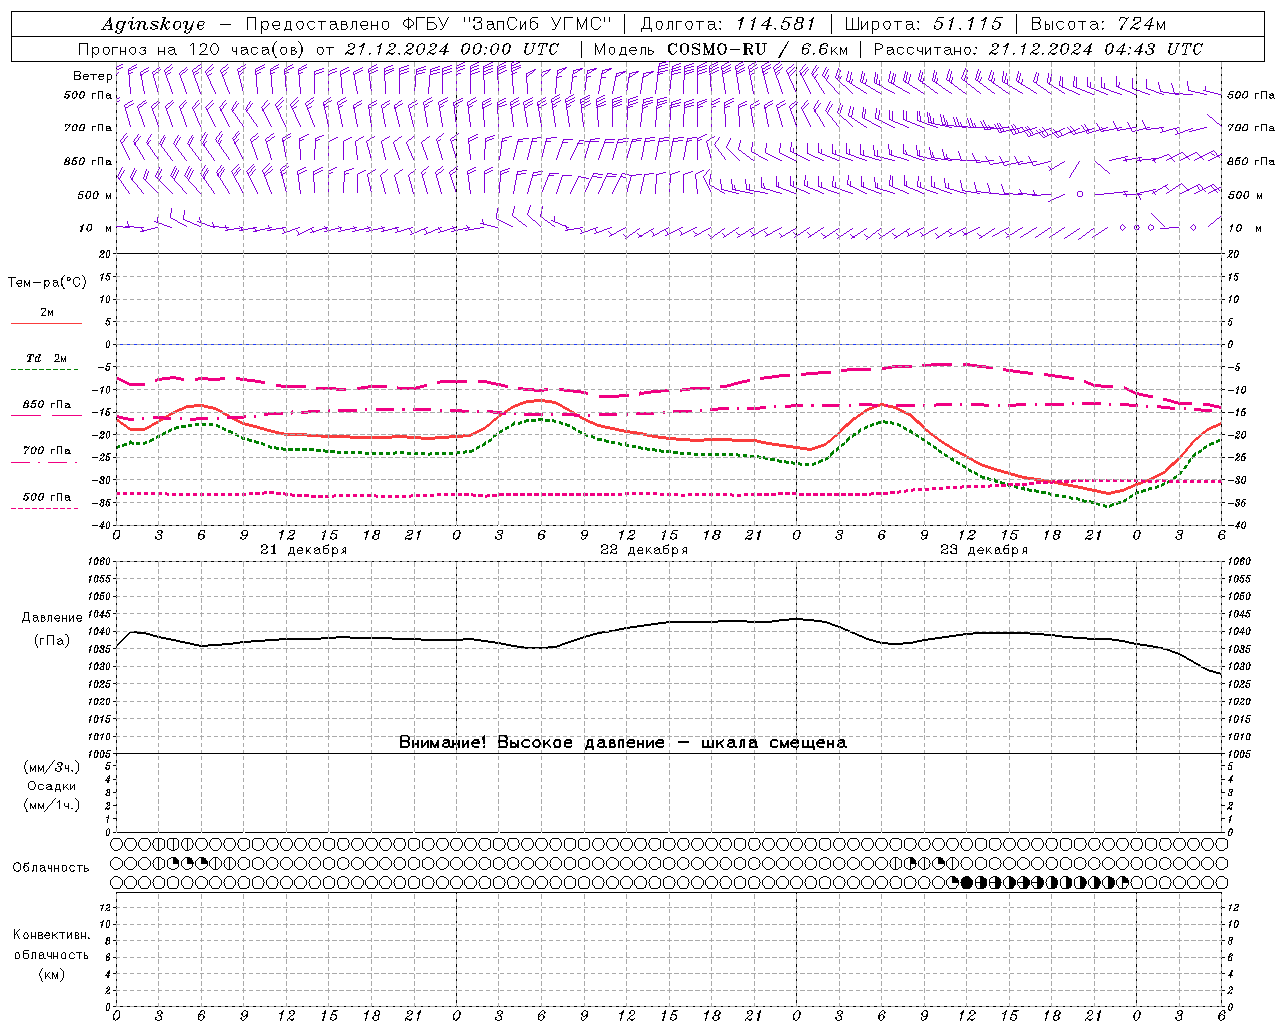
Task: Click the Облачность cloud cover label
Action: tap(51, 868)
